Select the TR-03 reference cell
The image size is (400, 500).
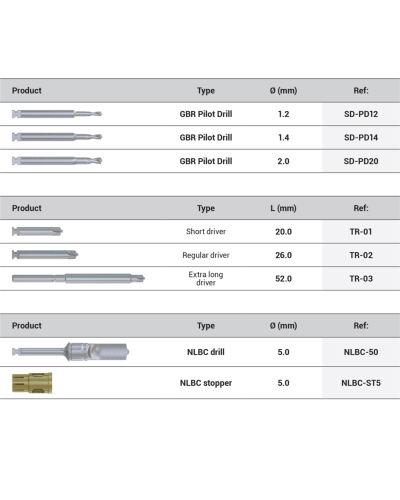tap(361, 278)
